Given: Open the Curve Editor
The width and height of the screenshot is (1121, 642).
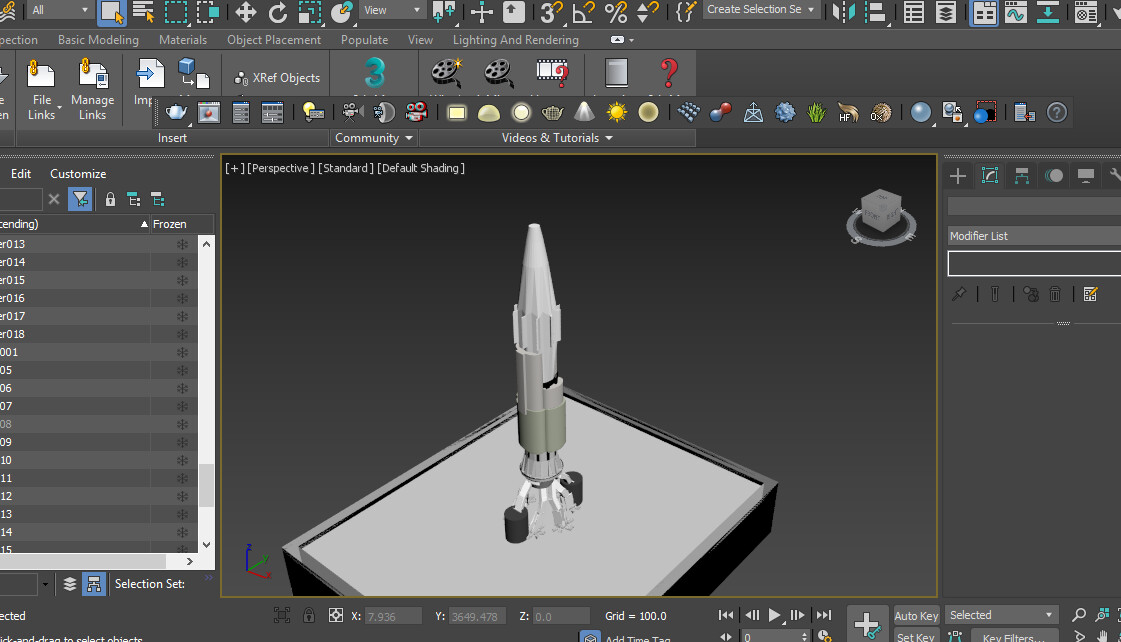Looking at the screenshot, I should [x=1016, y=11].
